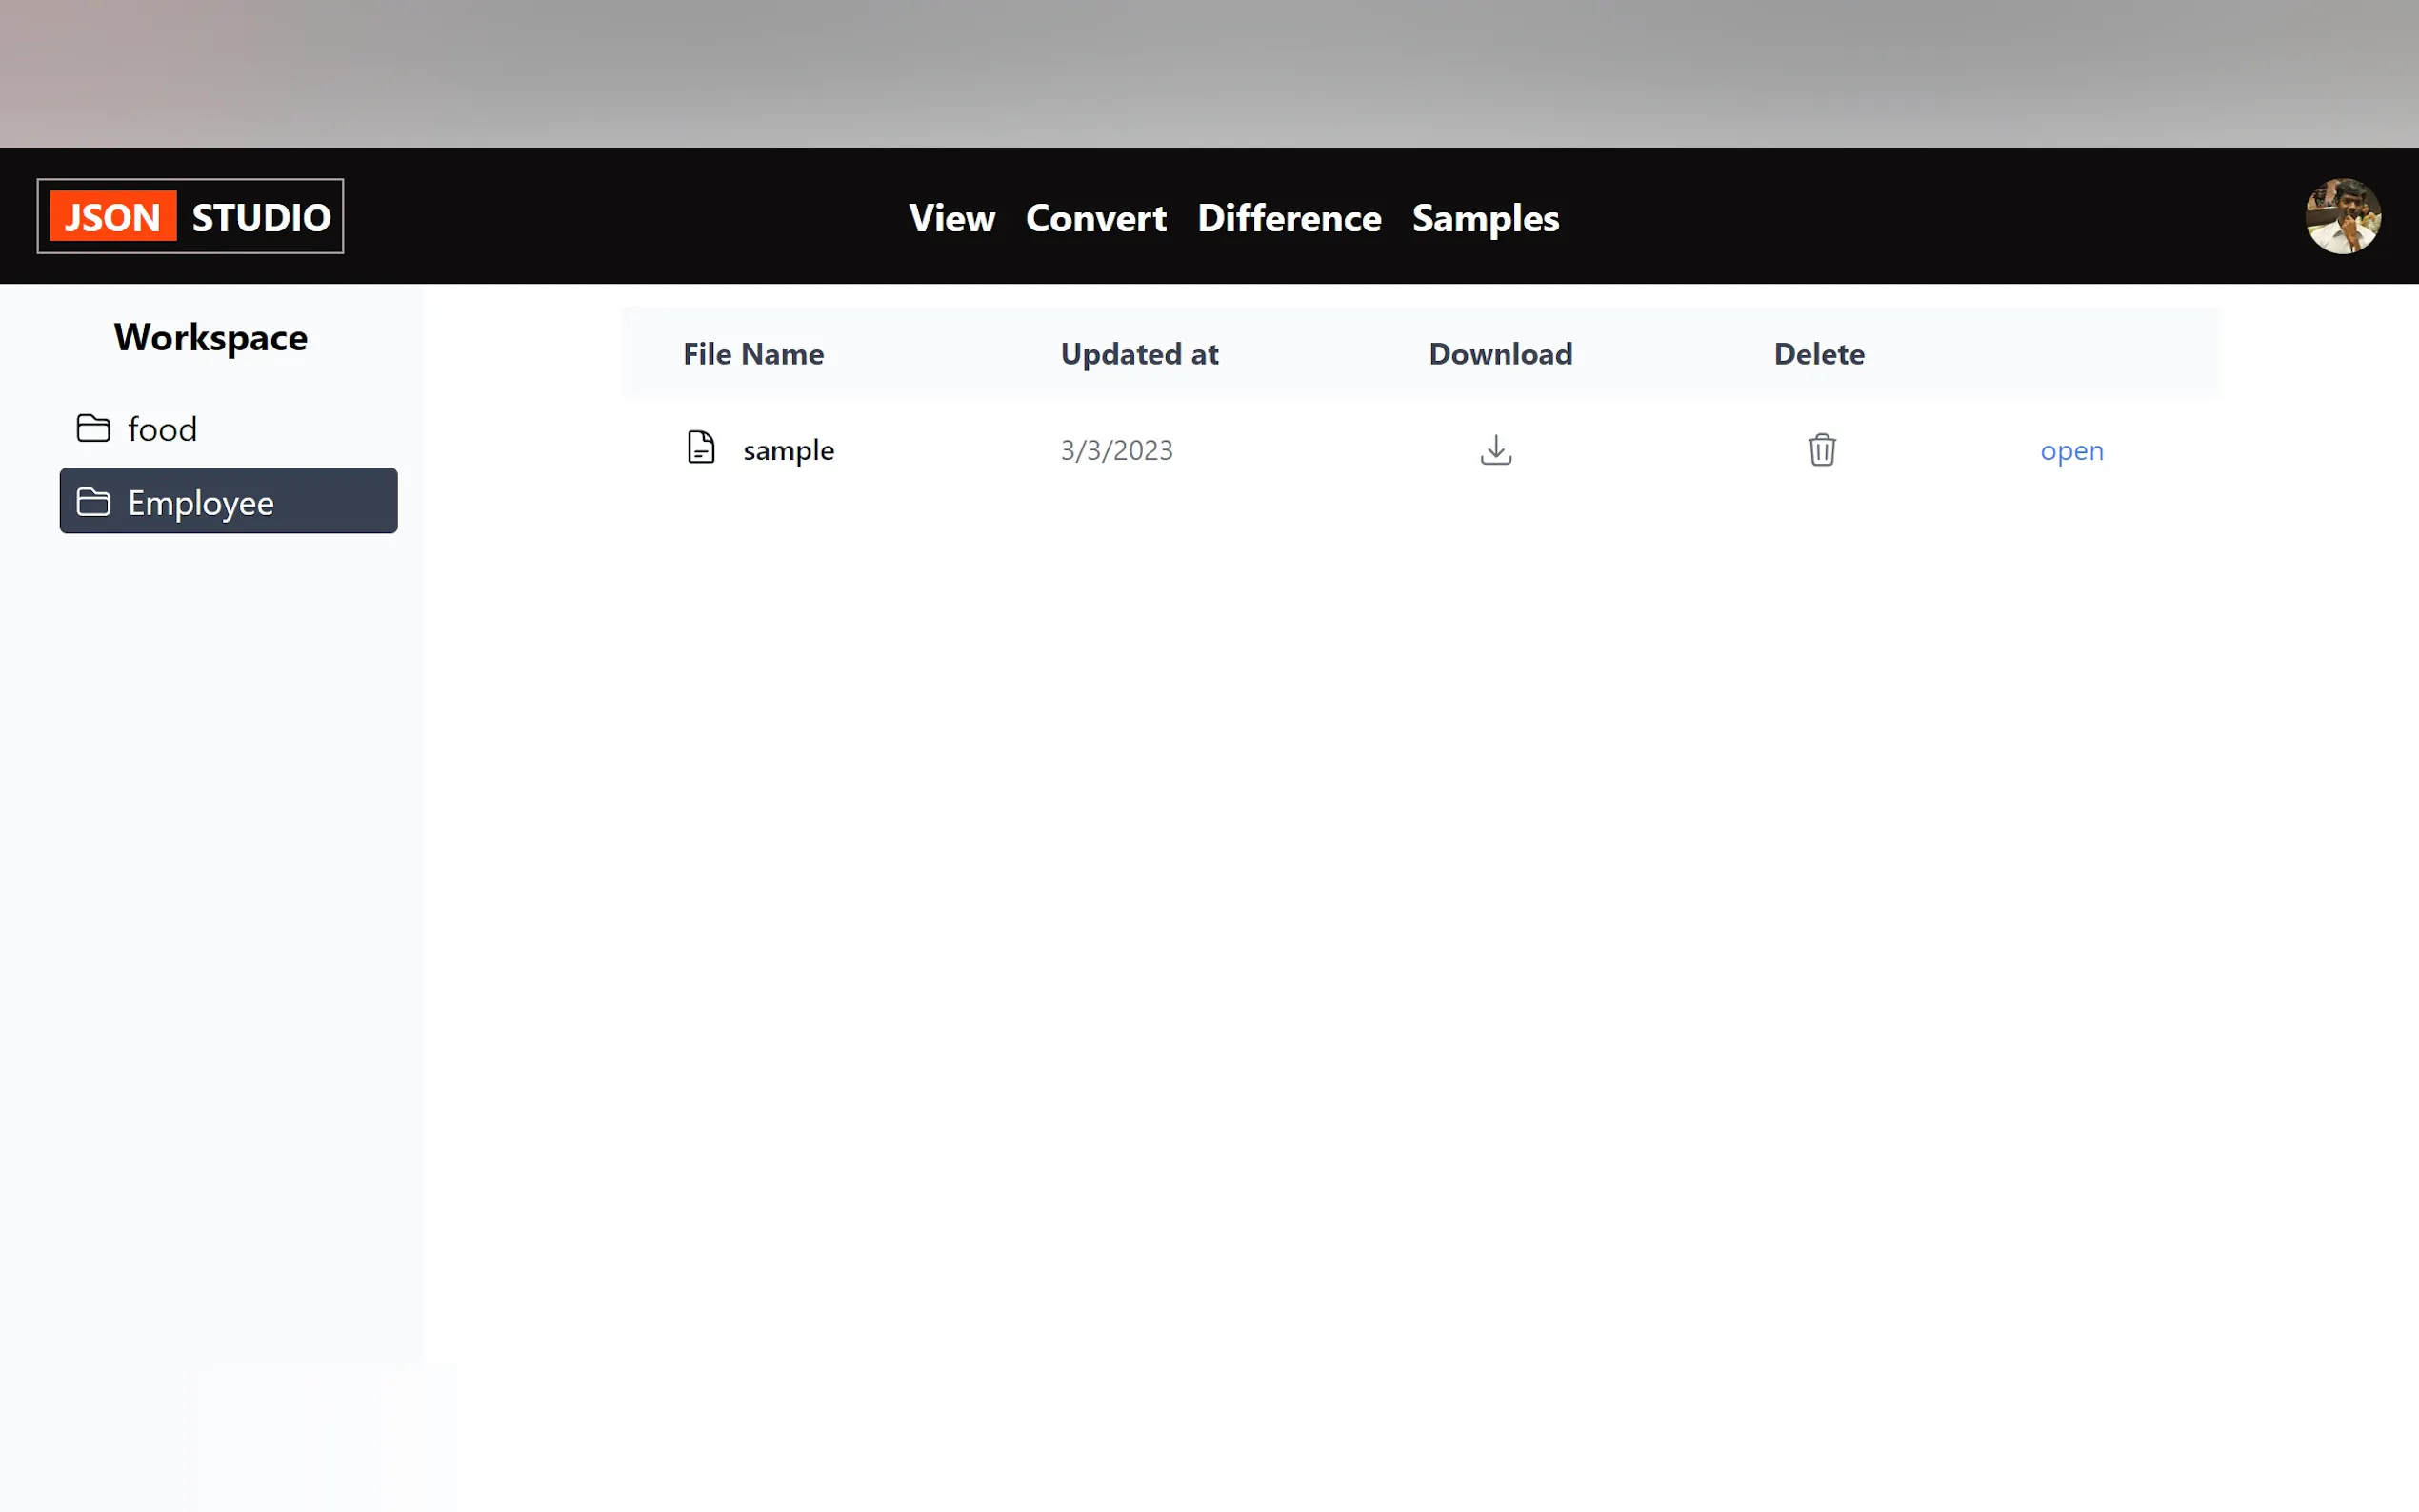This screenshot has width=2419, height=1512.
Task: Open the user profile avatar
Action: [2342, 216]
